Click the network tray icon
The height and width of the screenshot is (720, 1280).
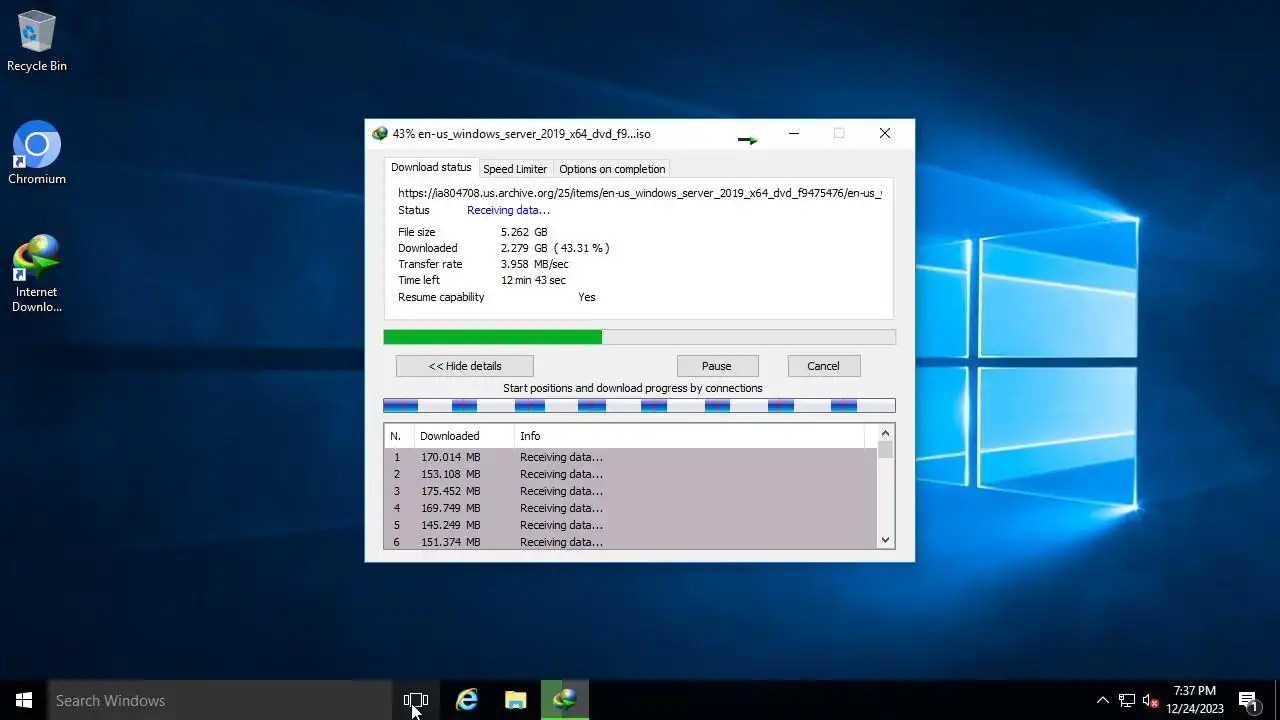[x=1127, y=700]
